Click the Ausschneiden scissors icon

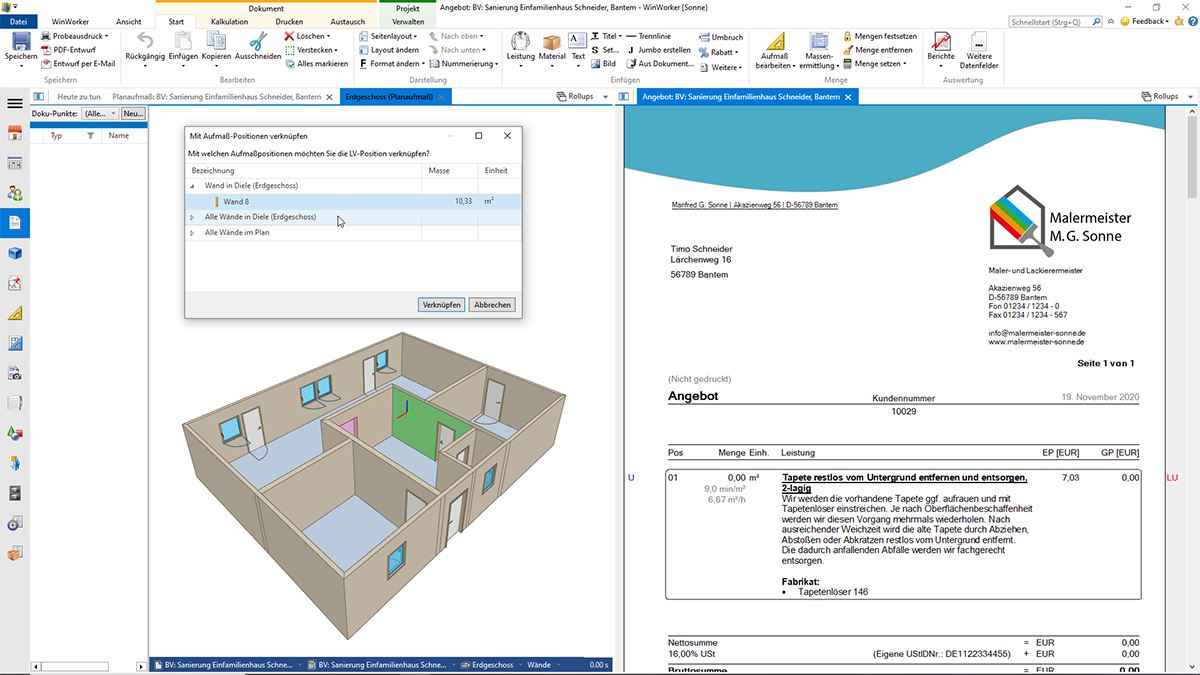point(258,41)
